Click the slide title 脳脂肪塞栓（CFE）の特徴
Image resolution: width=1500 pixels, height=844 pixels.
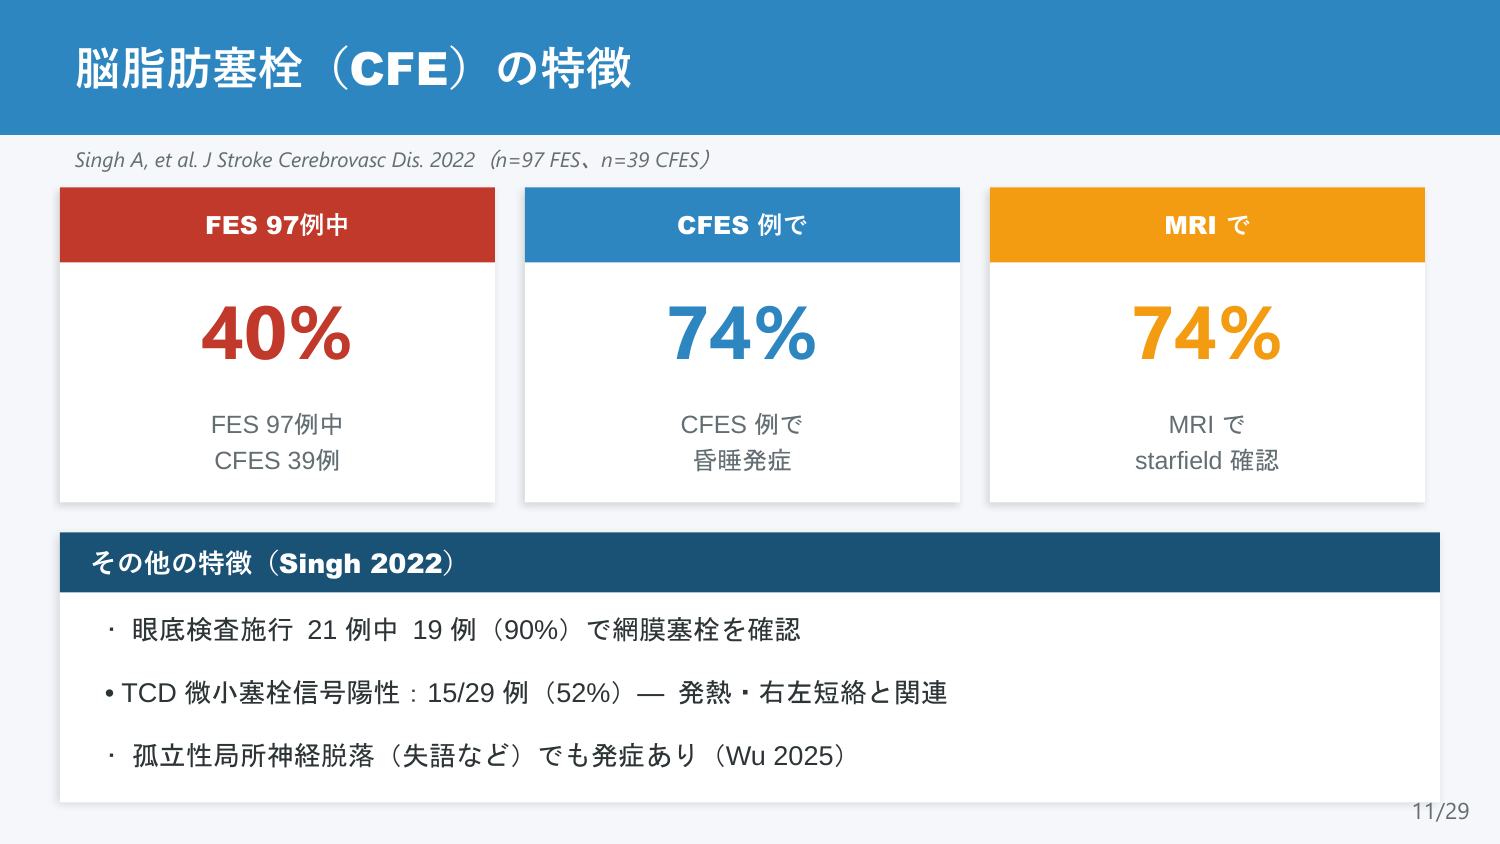pyautogui.click(x=353, y=68)
